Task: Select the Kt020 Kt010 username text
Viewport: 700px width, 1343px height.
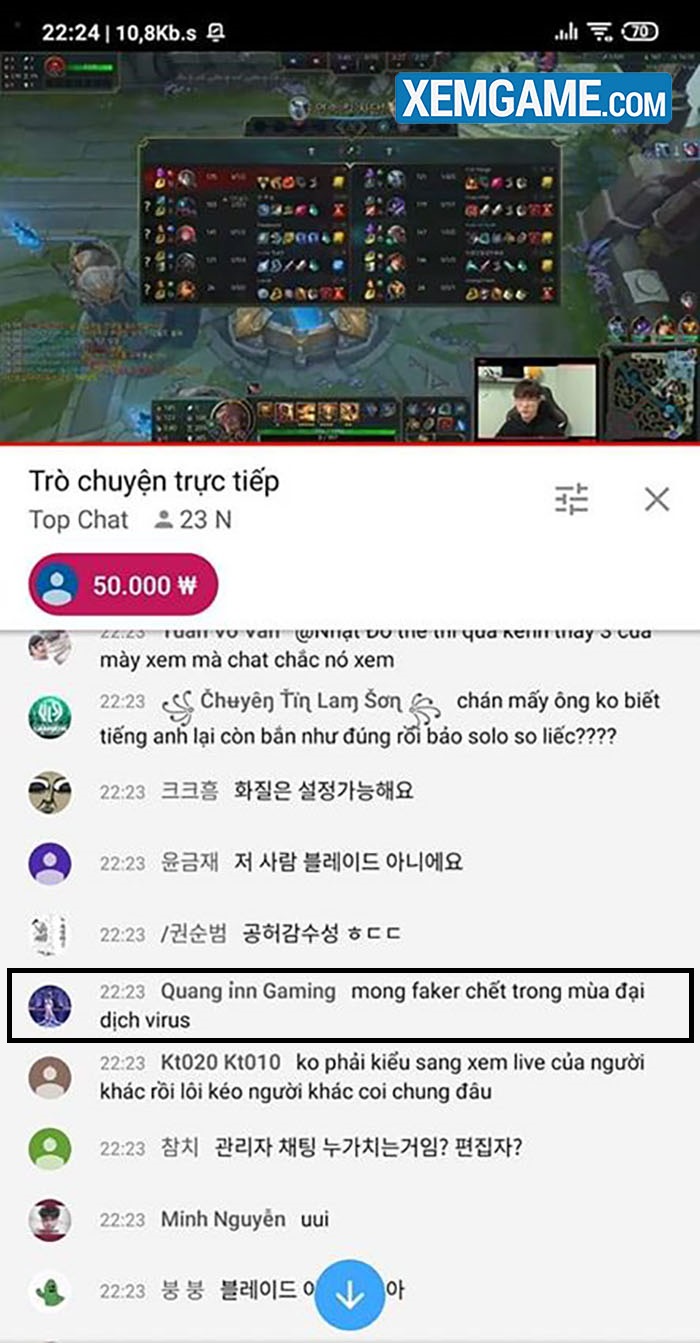Action: (221, 1062)
